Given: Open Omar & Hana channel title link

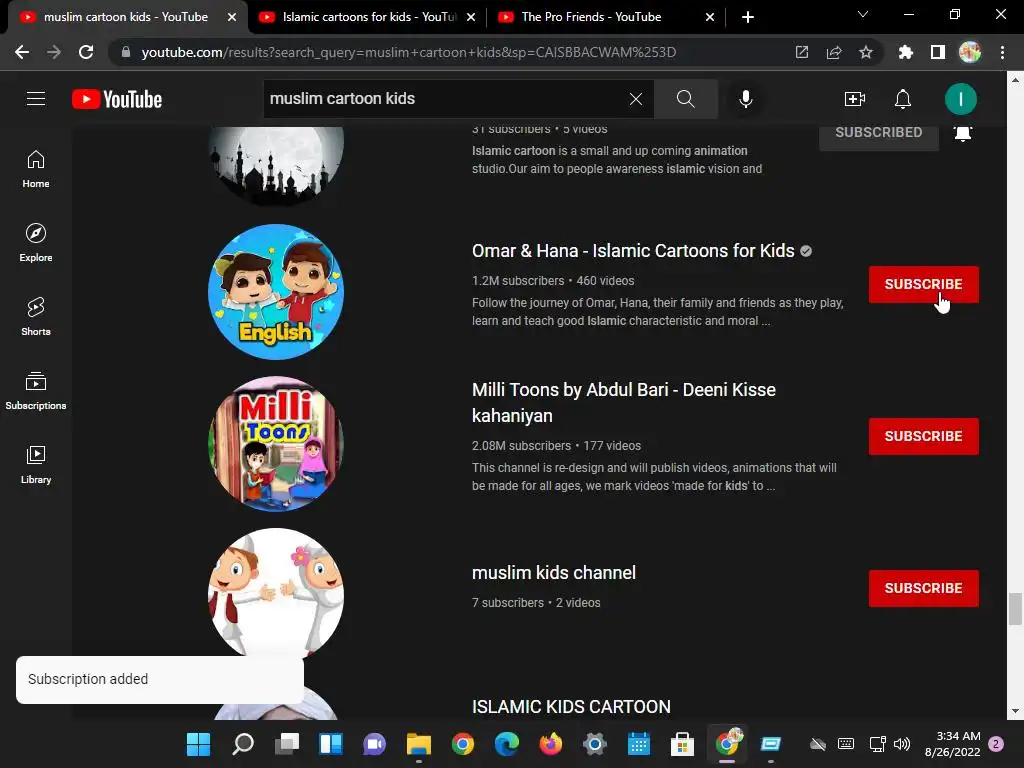Looking at the screenshot, I should click(x=633, y=251).
